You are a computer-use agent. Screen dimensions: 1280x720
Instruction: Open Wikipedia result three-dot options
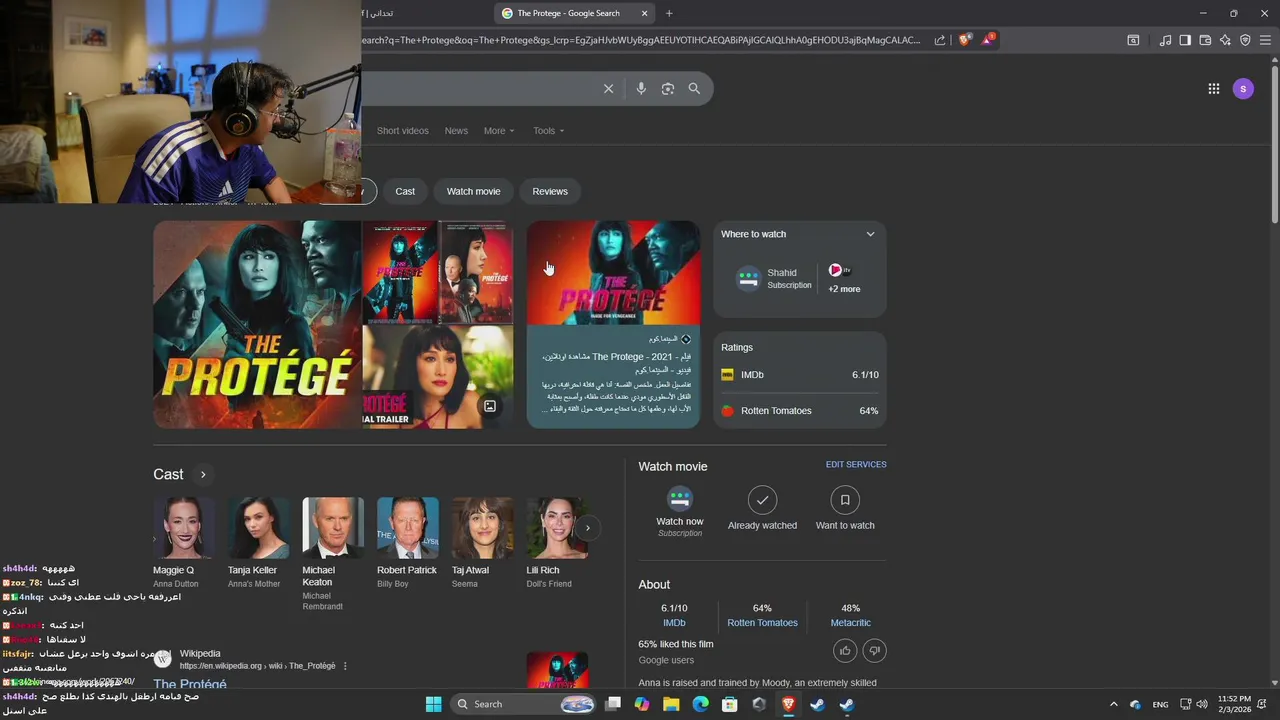(x=345, y=666)
